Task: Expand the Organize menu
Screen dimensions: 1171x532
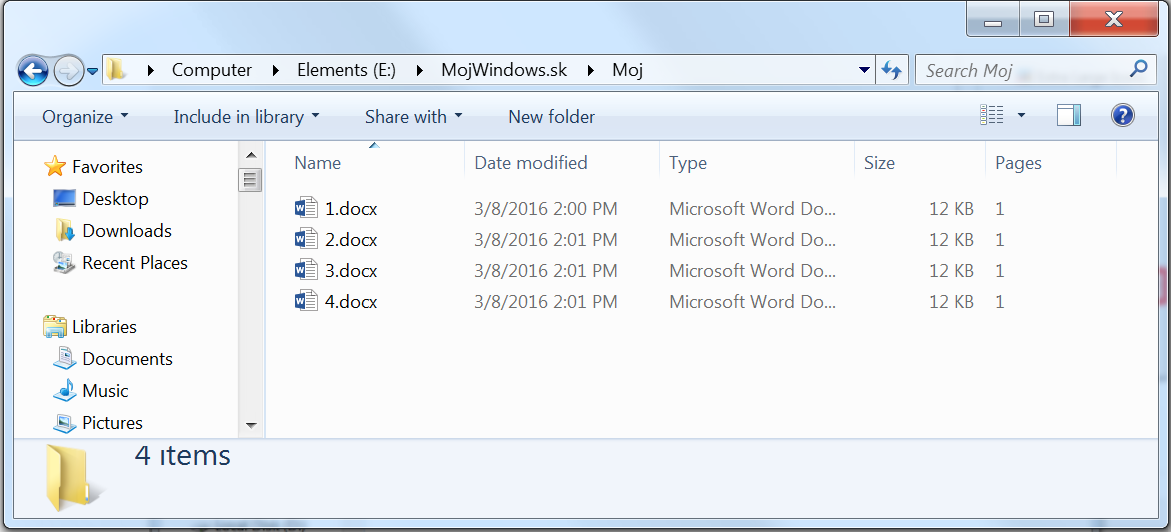Action: point(85,117)
